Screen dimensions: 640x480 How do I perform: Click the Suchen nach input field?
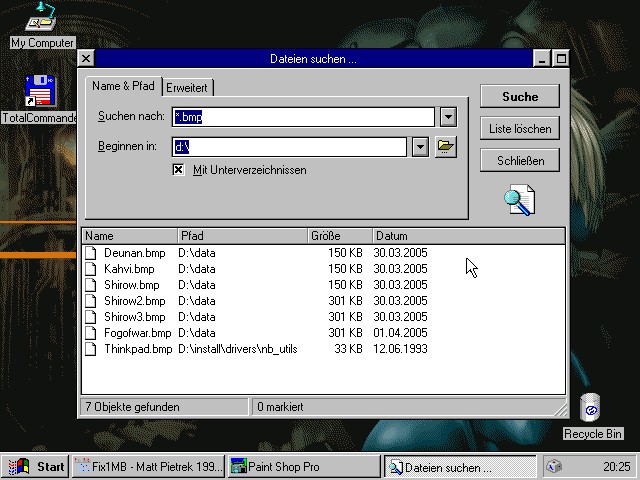(x=303, y=117)
